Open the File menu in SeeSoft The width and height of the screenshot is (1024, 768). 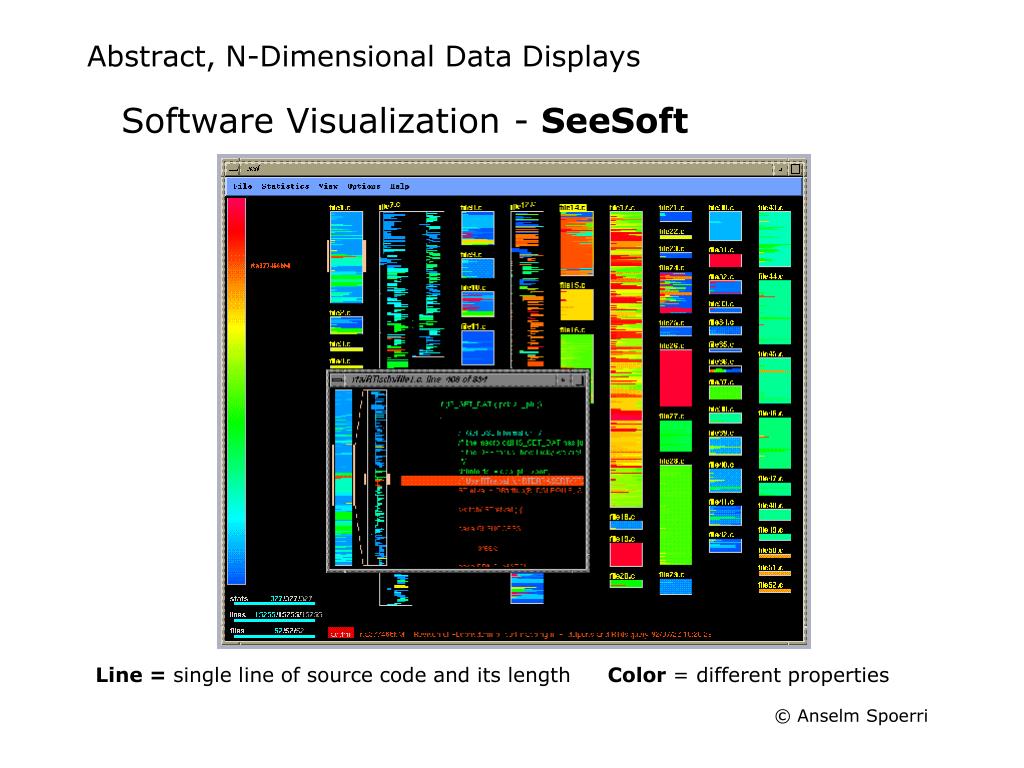[242, 186]
